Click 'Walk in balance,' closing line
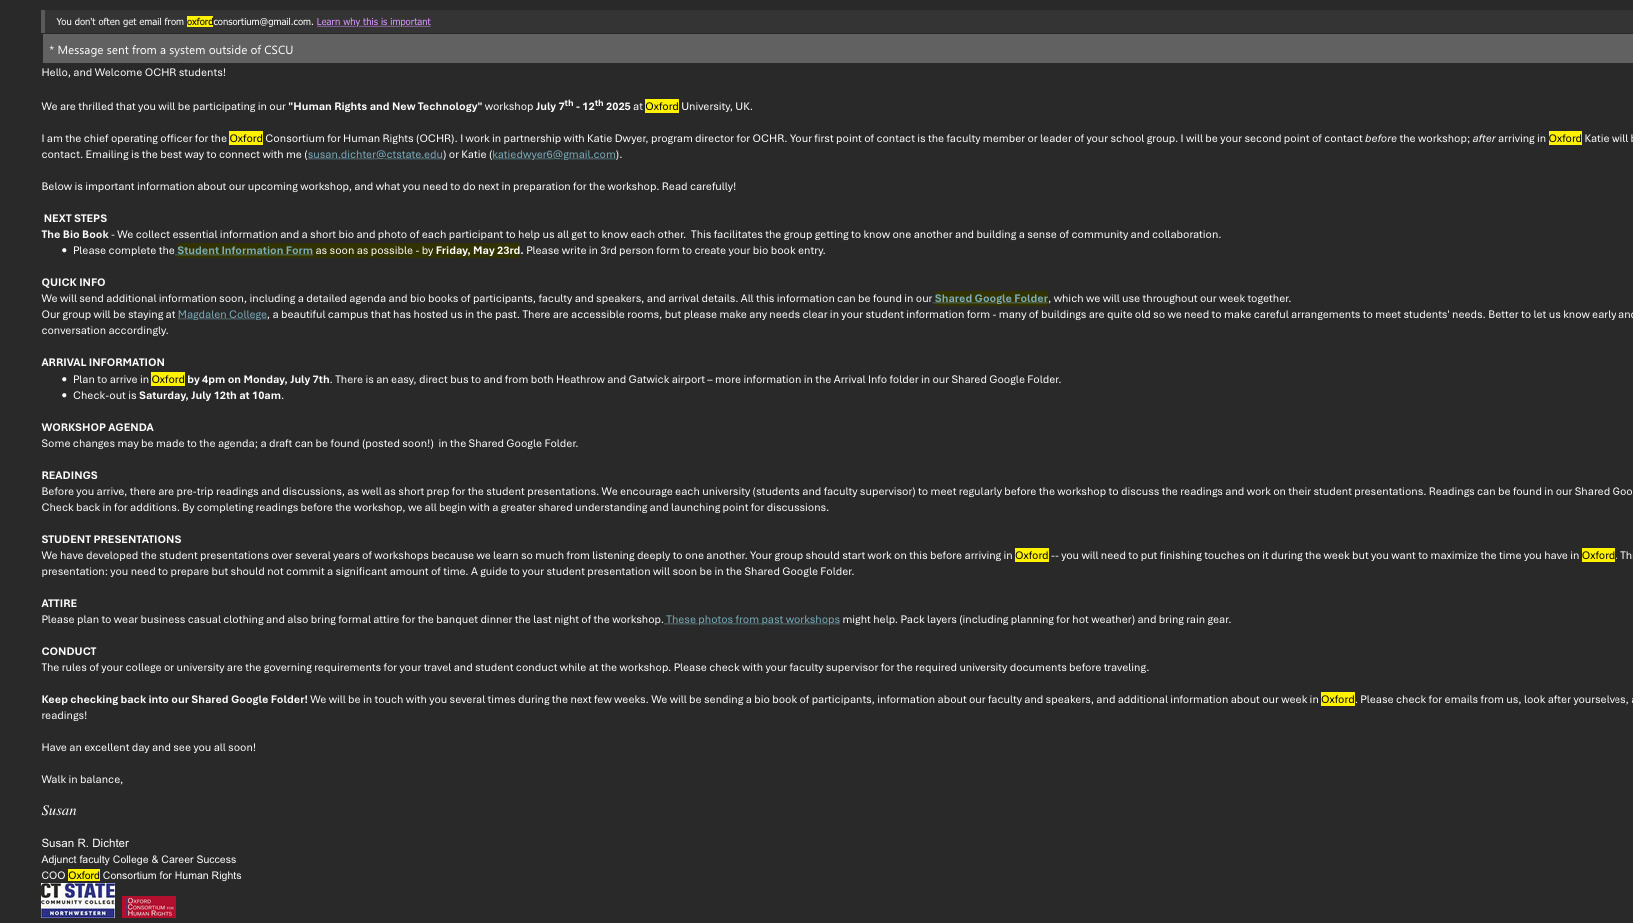The image size is (1633, 923). coord(82,780)
